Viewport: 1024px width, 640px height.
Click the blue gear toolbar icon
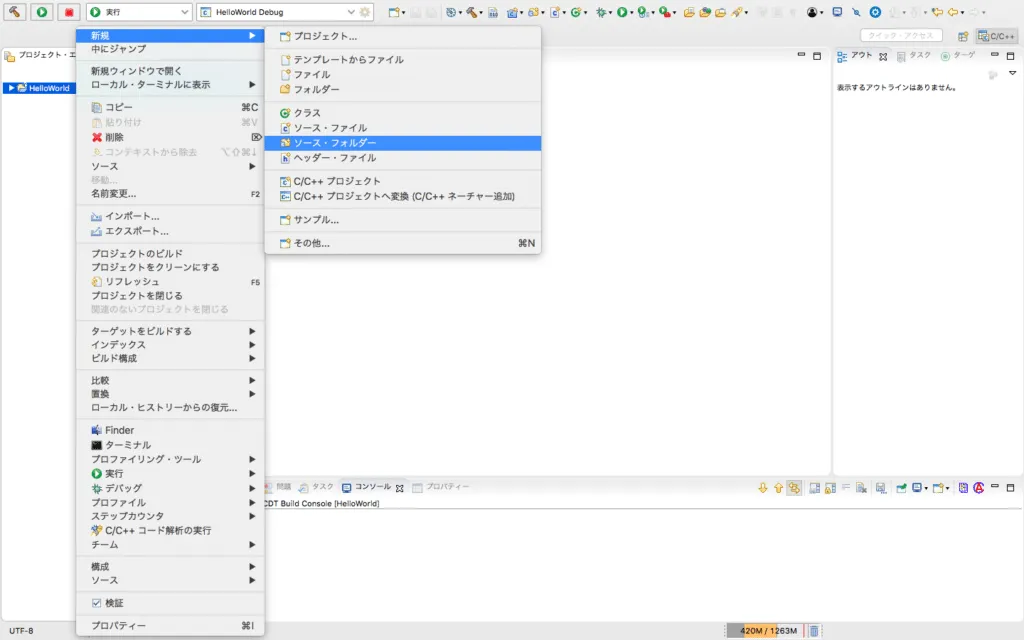pyautogui.click(x=875, y=12)
